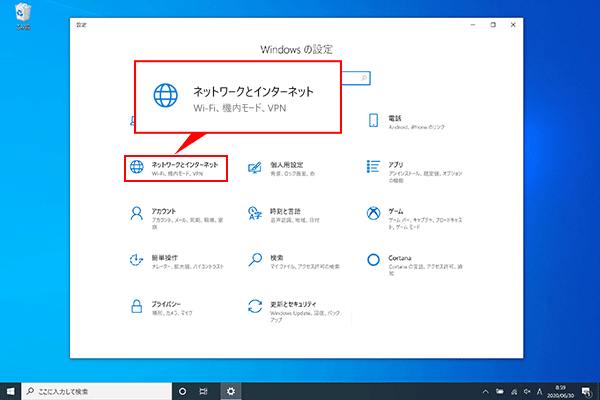Click the Settings gear in taskbar
Image resolution: width=600 pixels, height=400 pixels.
click(231, 390)
